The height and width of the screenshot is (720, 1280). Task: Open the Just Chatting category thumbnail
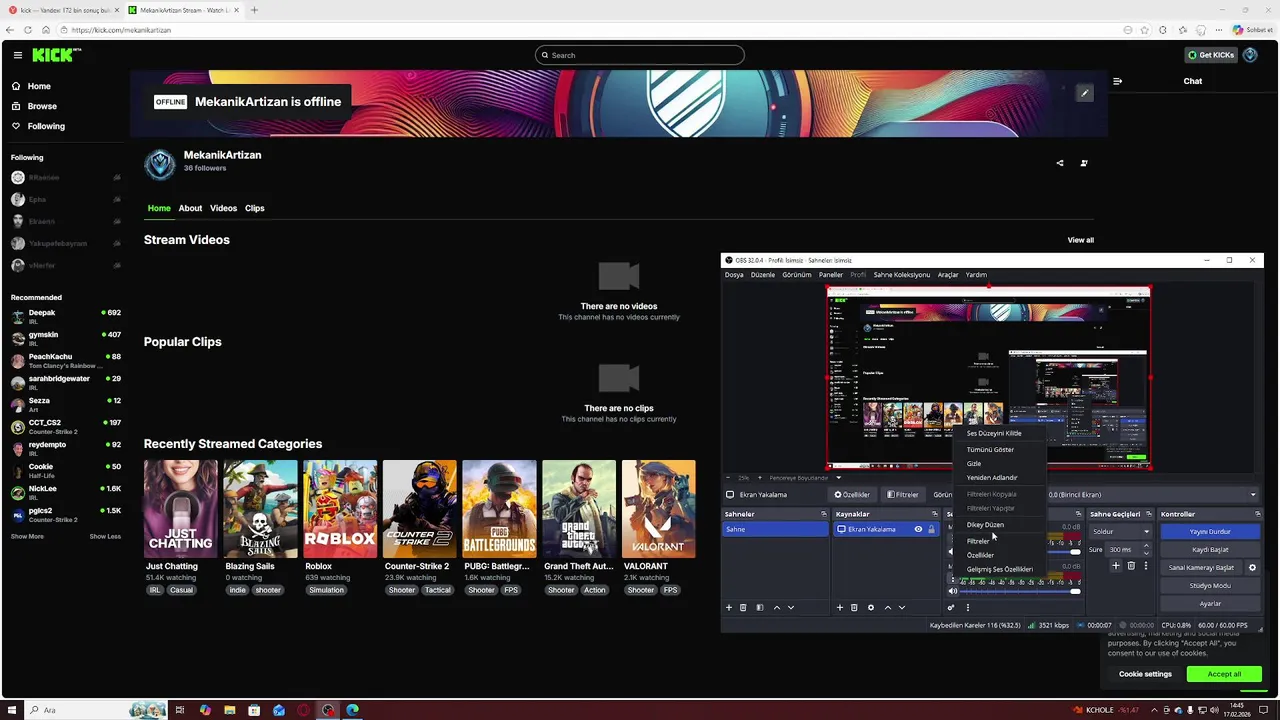coord(181,508)
